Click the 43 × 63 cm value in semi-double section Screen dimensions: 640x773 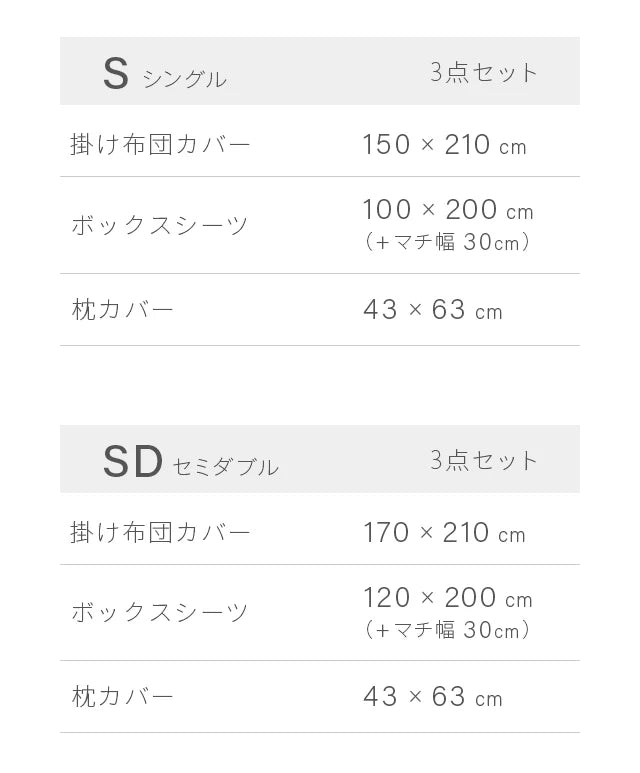[x=433, y=697]
